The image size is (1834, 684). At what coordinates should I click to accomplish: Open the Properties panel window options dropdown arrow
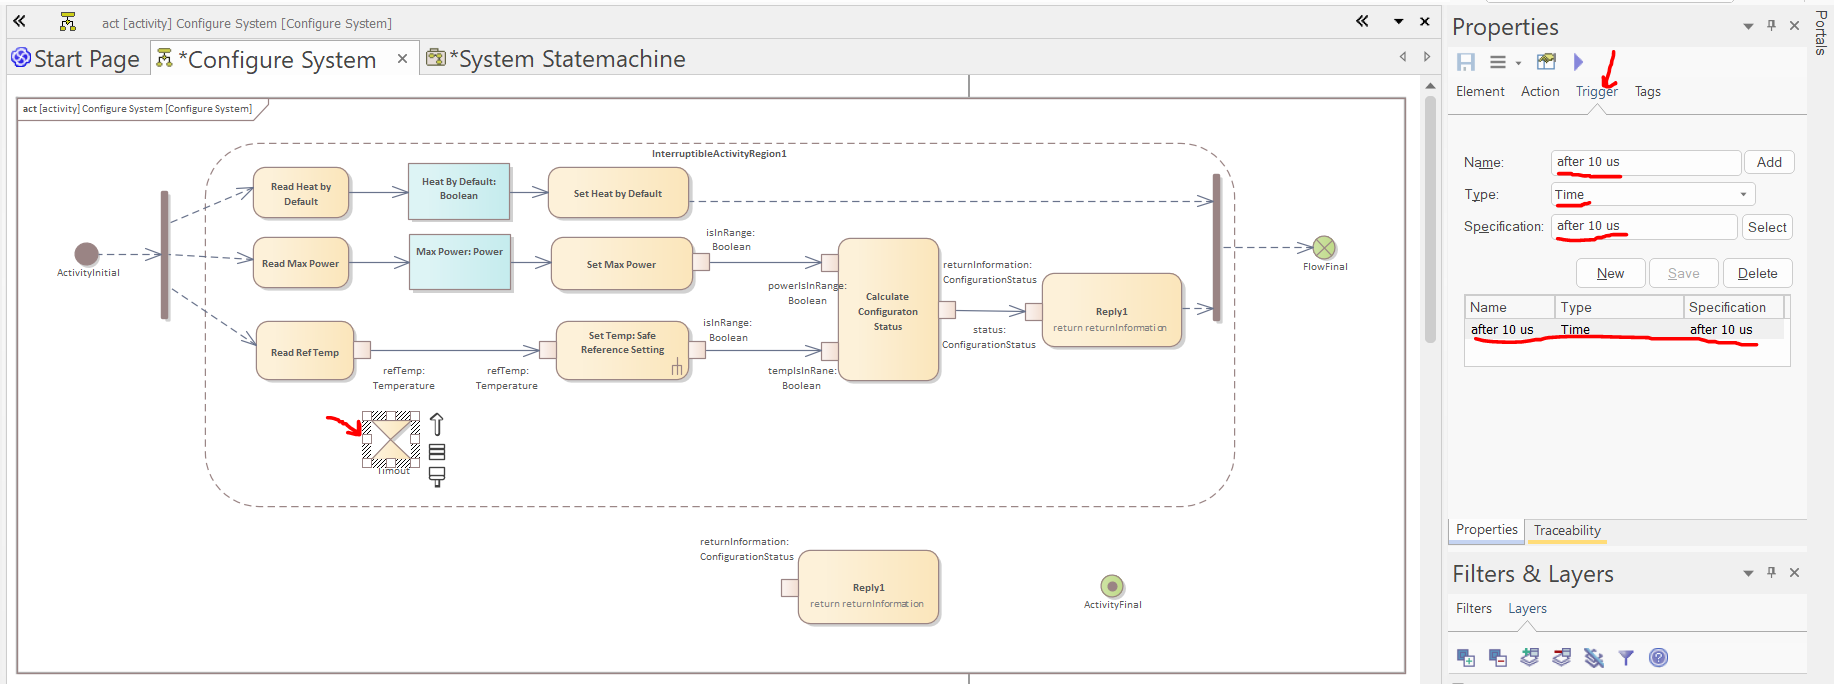(1748, 26)
